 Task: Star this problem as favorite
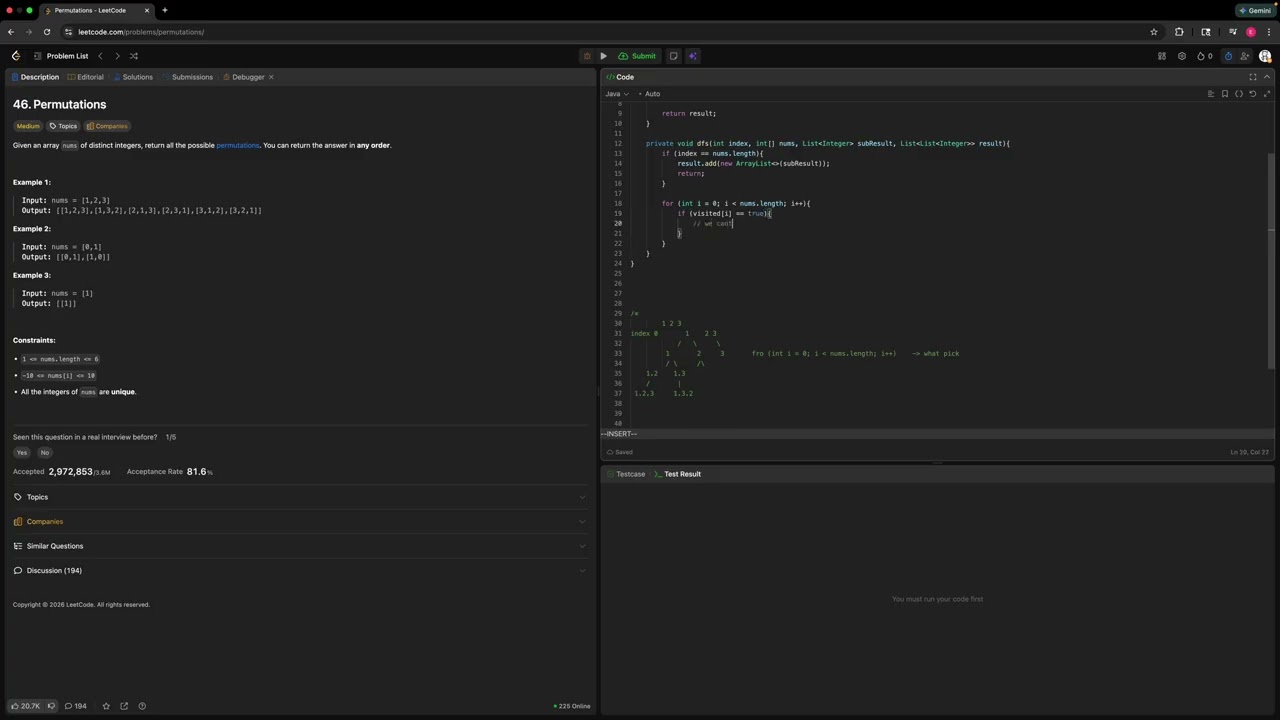(106, 706)
